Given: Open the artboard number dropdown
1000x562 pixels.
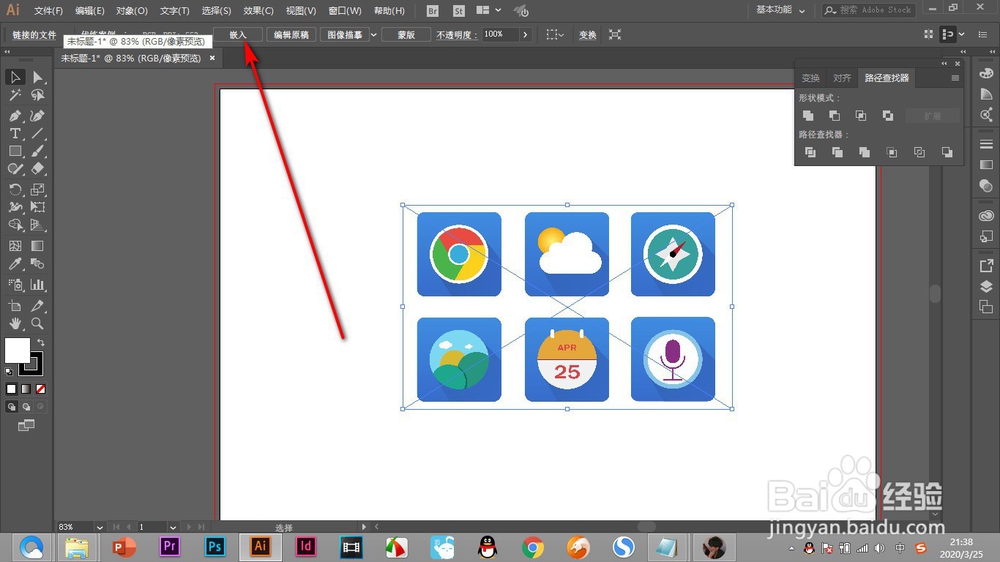Looking at the screenshot, I should tap(173, 527).
